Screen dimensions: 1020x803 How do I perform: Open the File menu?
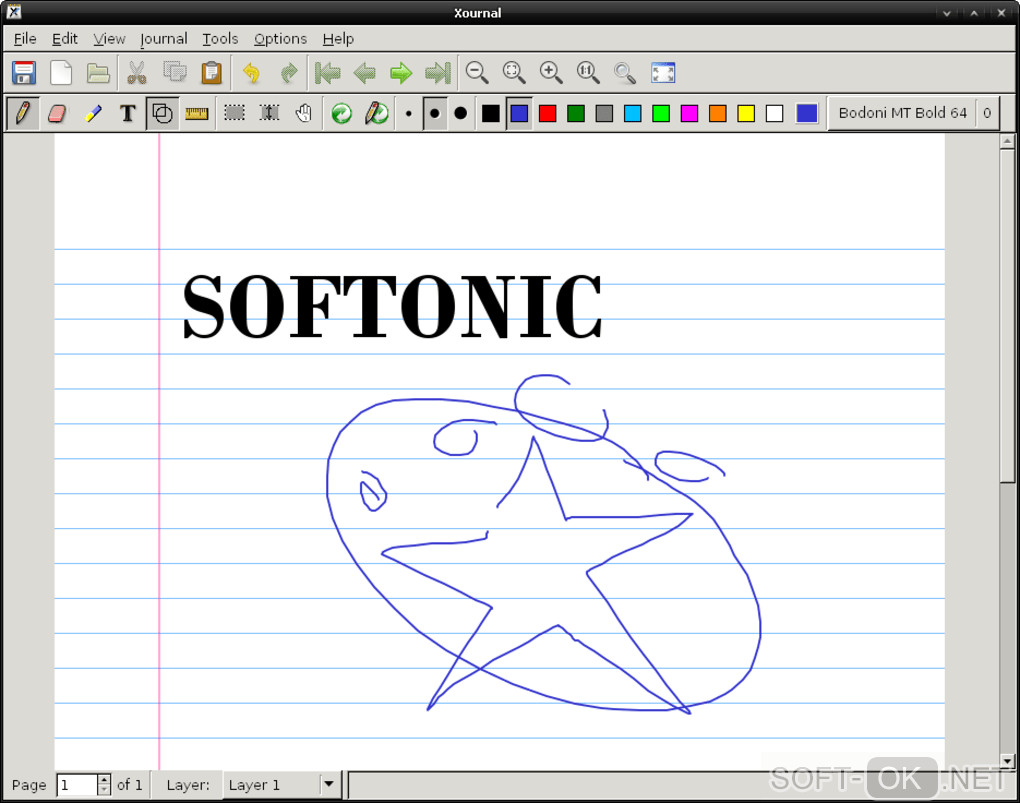point(25,39)
